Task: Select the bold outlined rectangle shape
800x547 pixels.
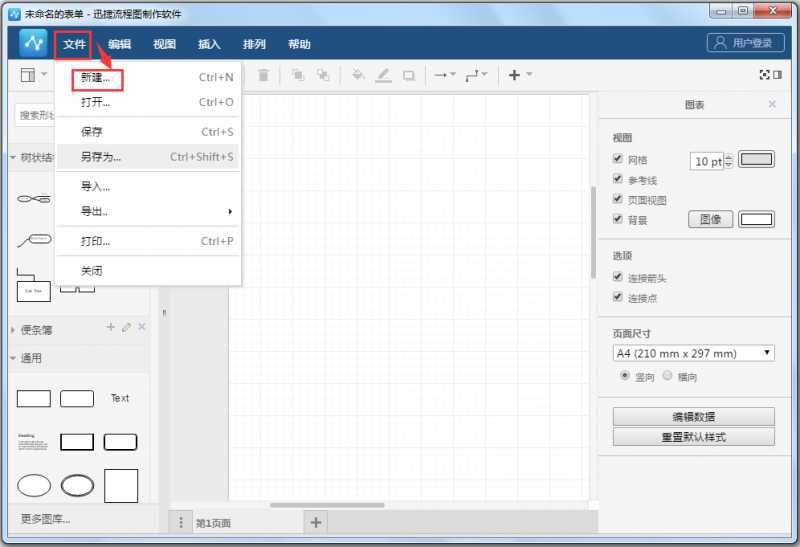Action: click(77, 442)
